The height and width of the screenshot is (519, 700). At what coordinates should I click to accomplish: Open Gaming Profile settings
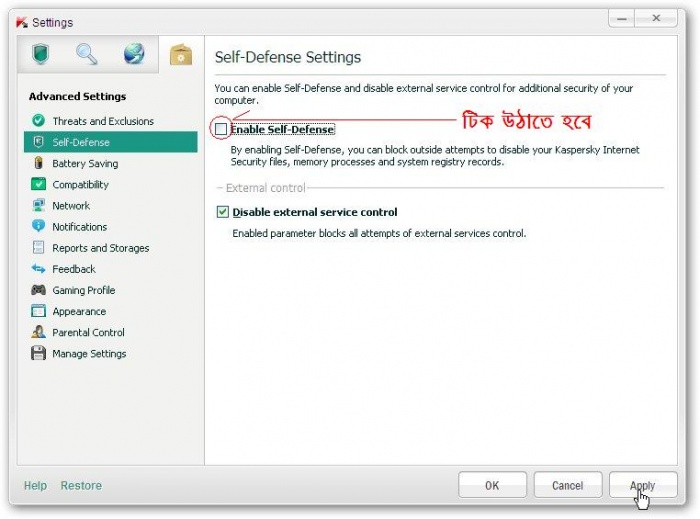point(110,290)
